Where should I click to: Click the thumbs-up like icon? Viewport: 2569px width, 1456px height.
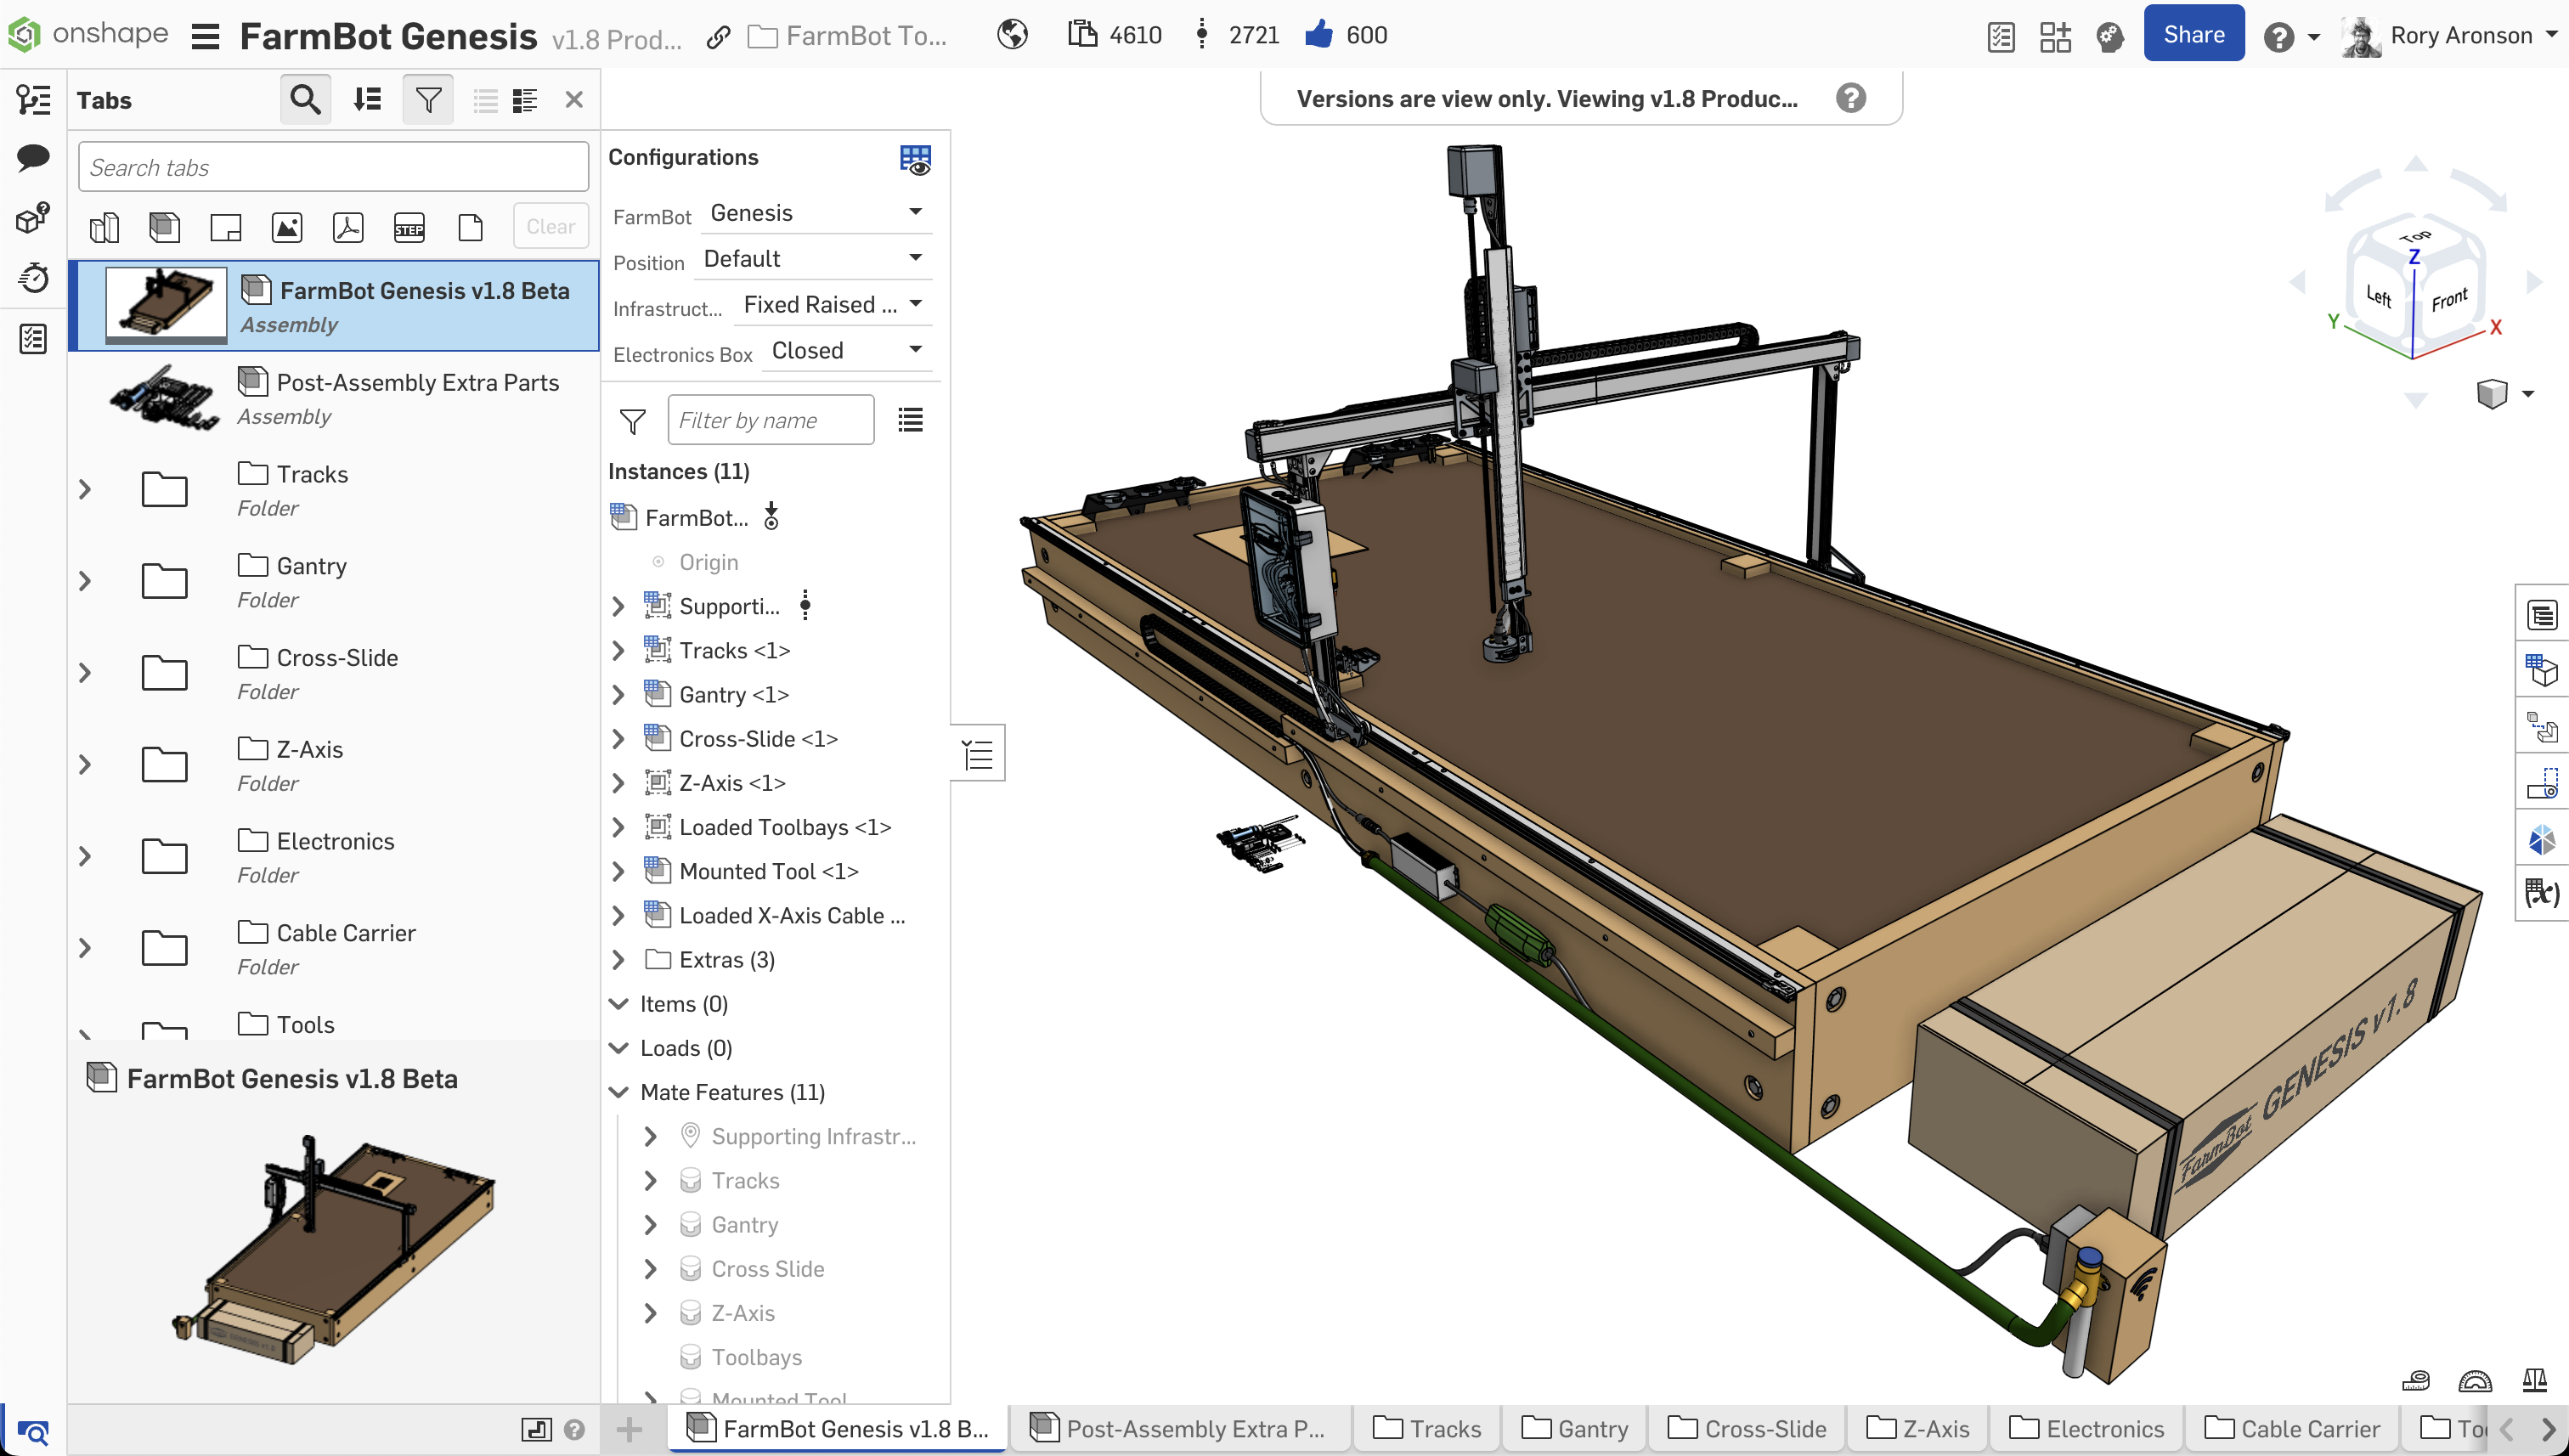coord(1319,35)
